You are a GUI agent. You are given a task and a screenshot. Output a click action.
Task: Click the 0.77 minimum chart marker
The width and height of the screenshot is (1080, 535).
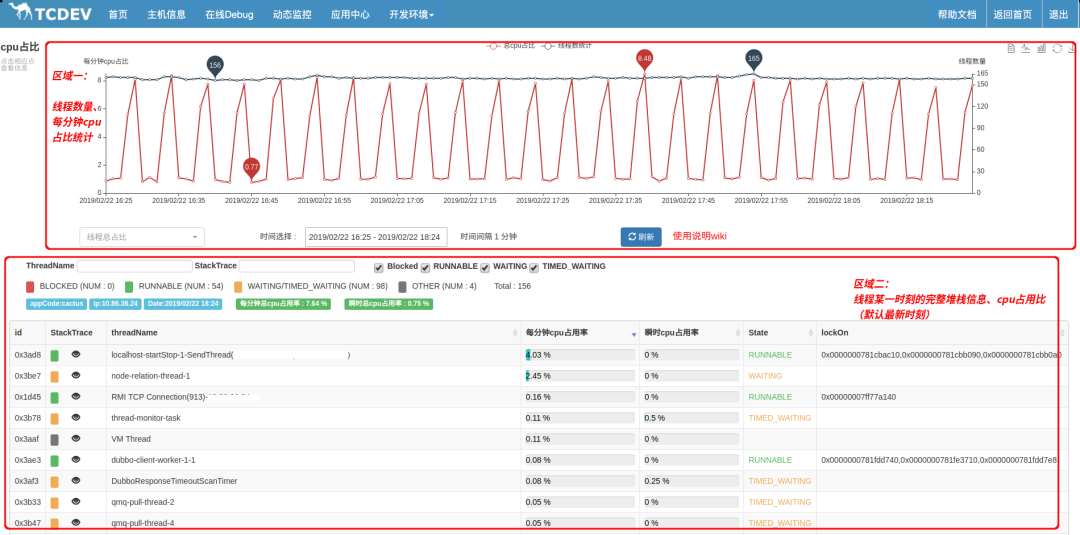(251, 169)
